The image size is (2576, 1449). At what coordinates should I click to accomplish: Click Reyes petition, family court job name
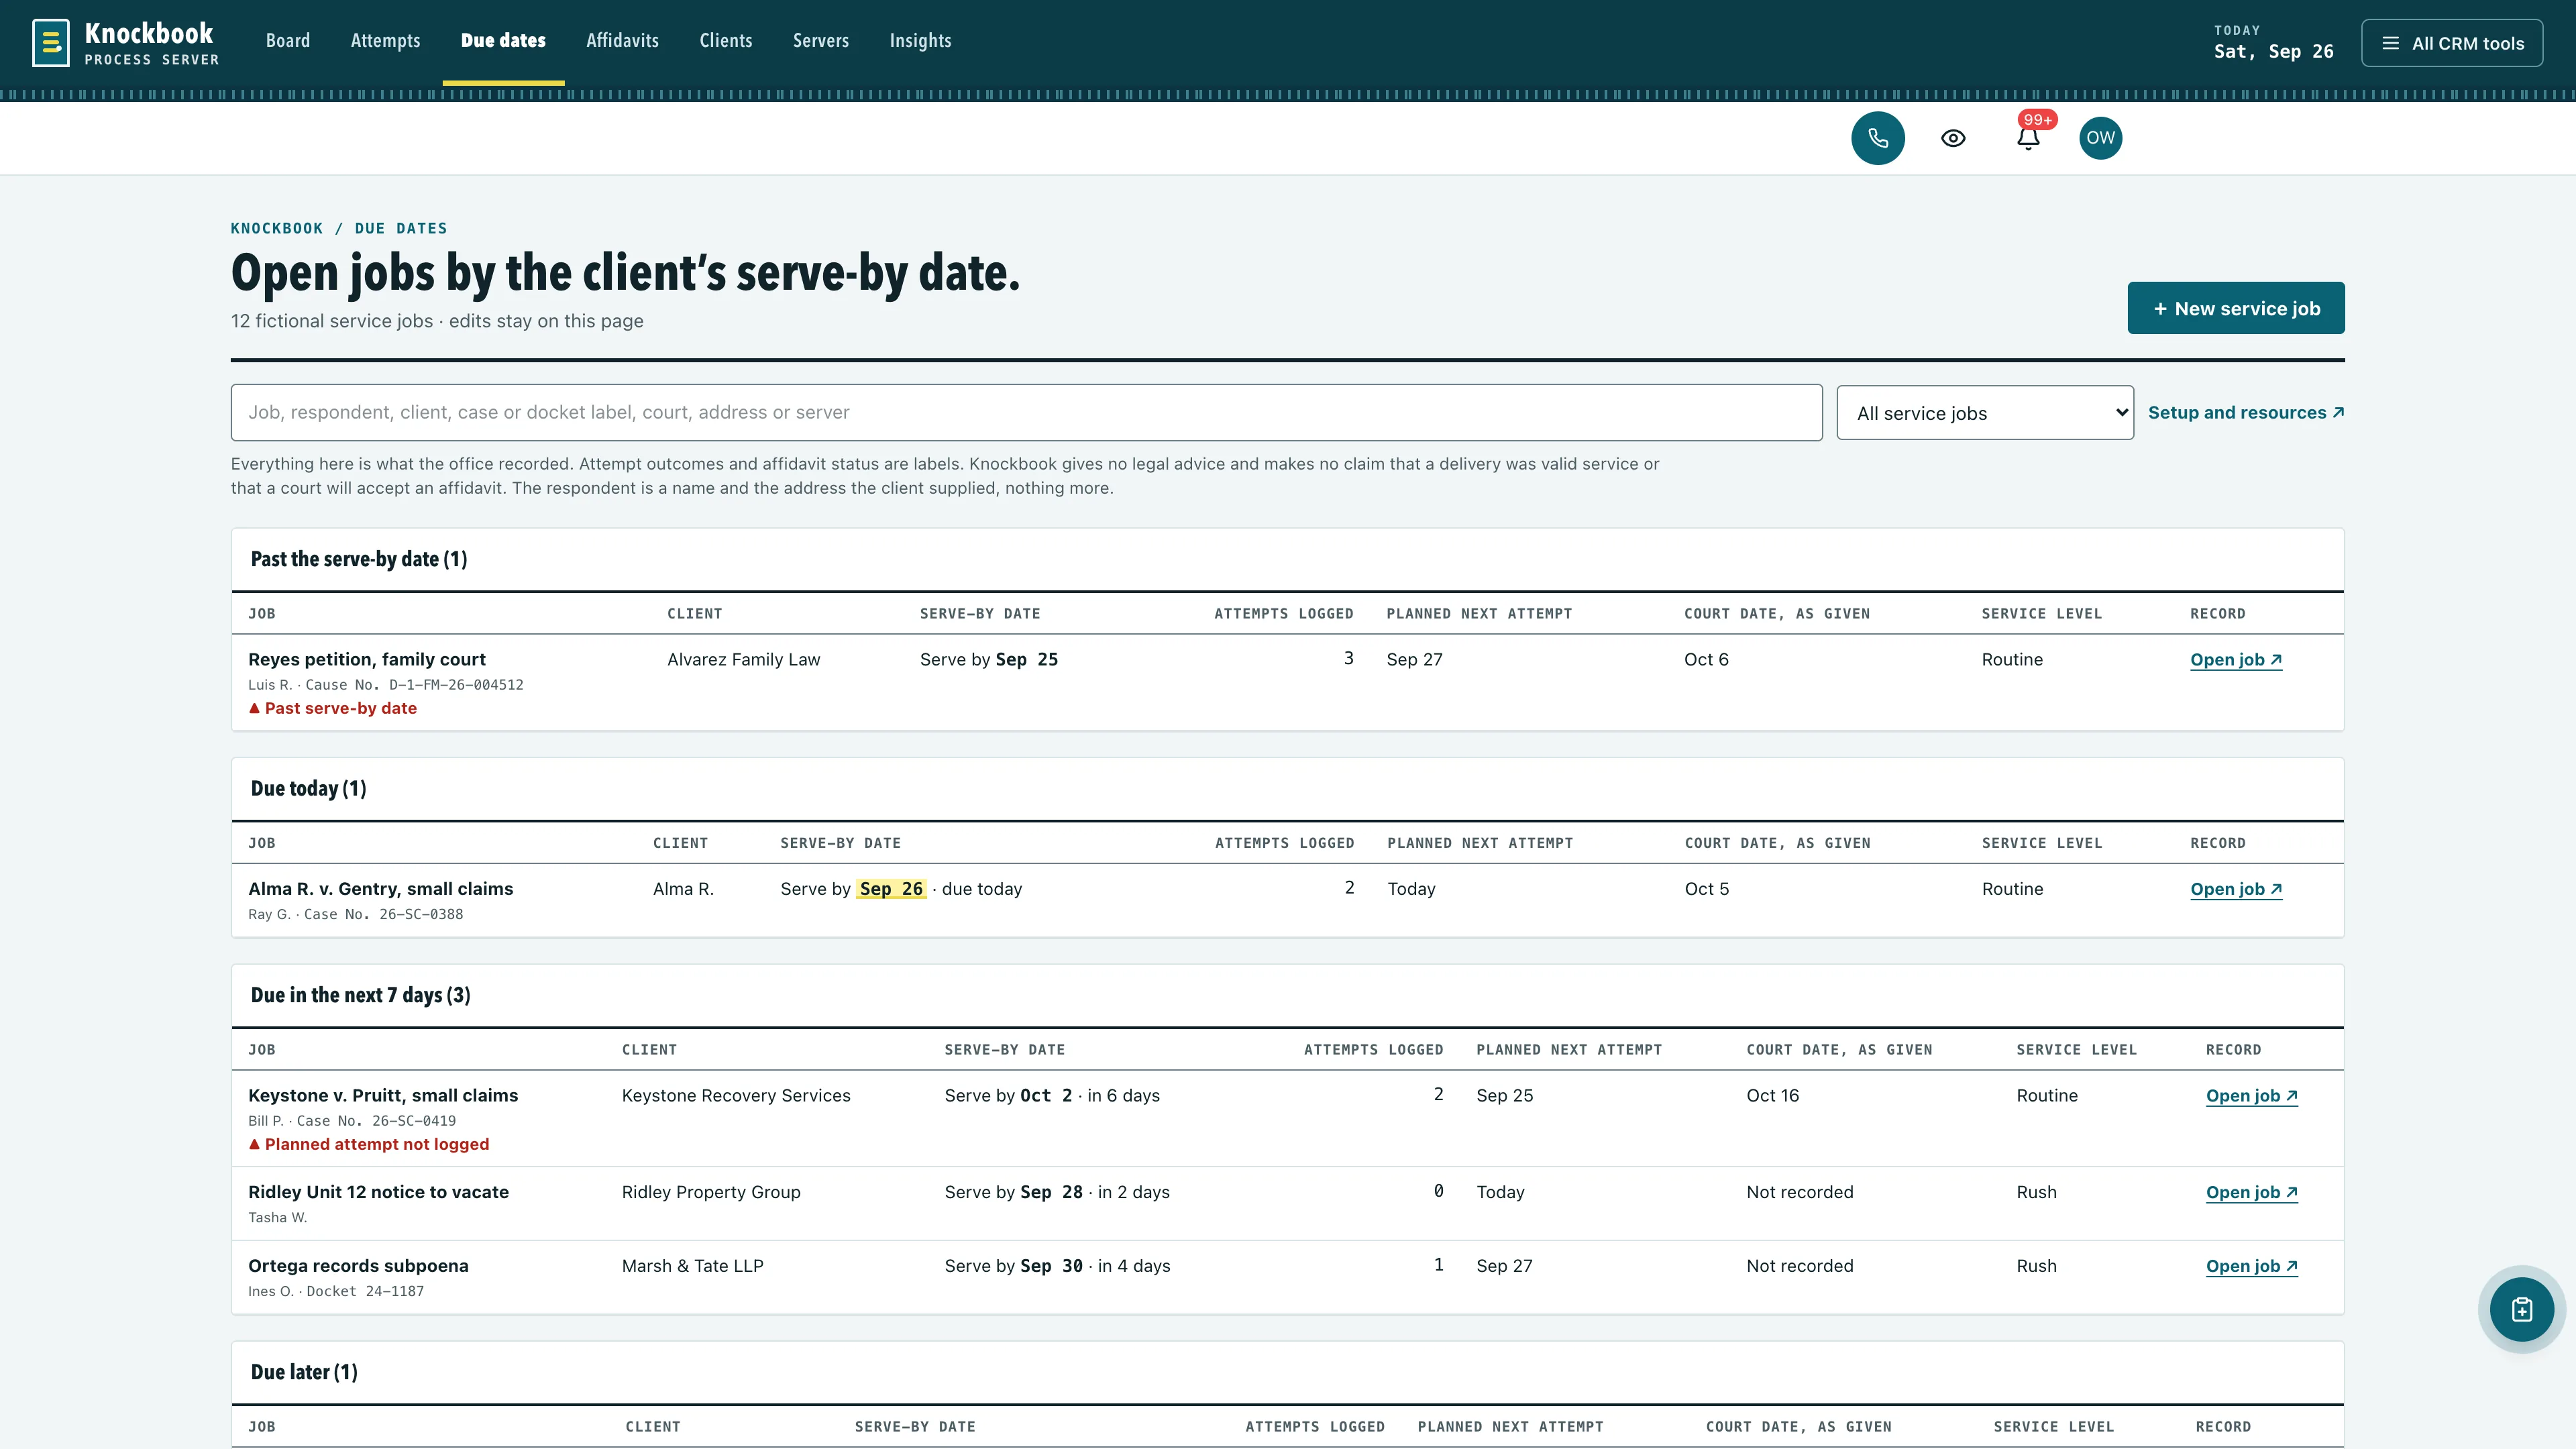click(366, 659)
